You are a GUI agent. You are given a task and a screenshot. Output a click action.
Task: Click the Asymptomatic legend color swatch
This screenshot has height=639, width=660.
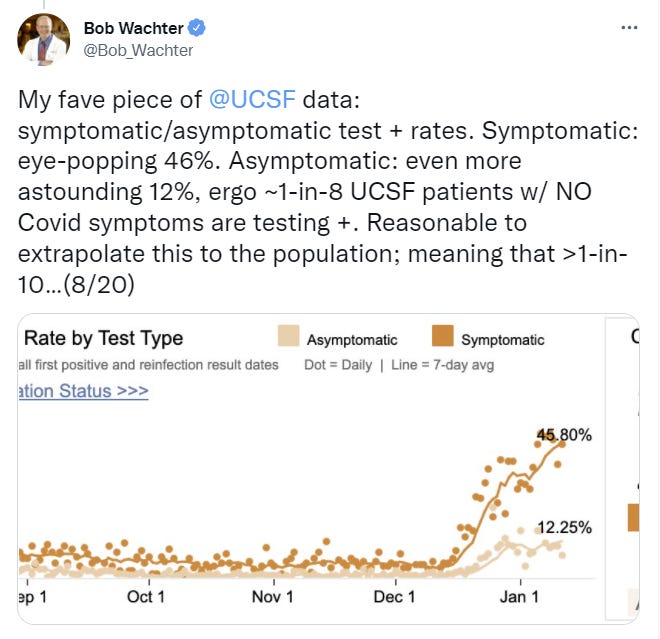click(286, 338)
